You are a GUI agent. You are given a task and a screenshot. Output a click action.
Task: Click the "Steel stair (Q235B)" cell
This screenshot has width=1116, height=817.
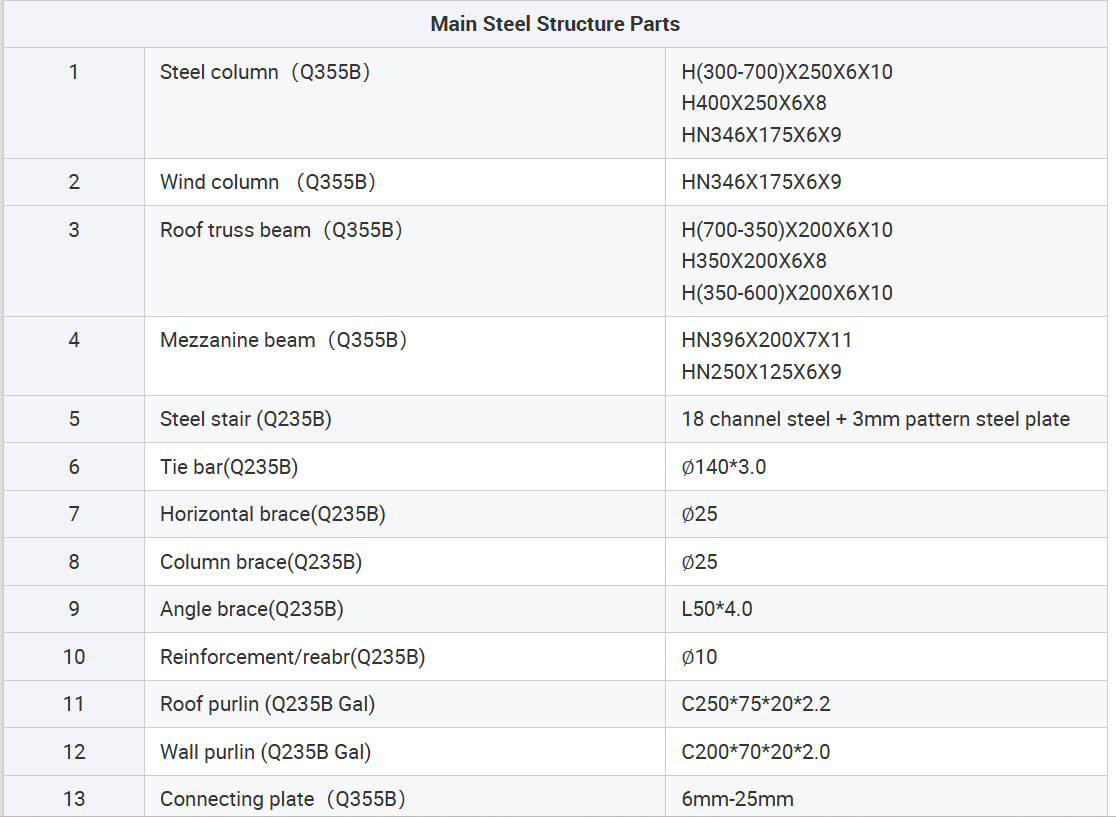pos(245,419)
